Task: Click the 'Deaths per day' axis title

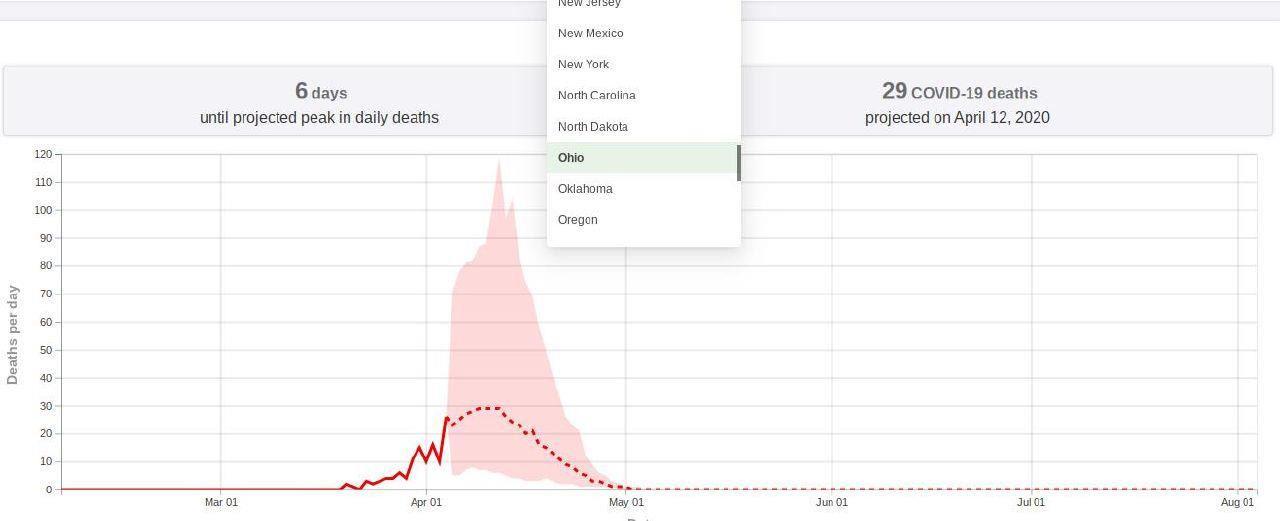Action: tap(13, 335)
